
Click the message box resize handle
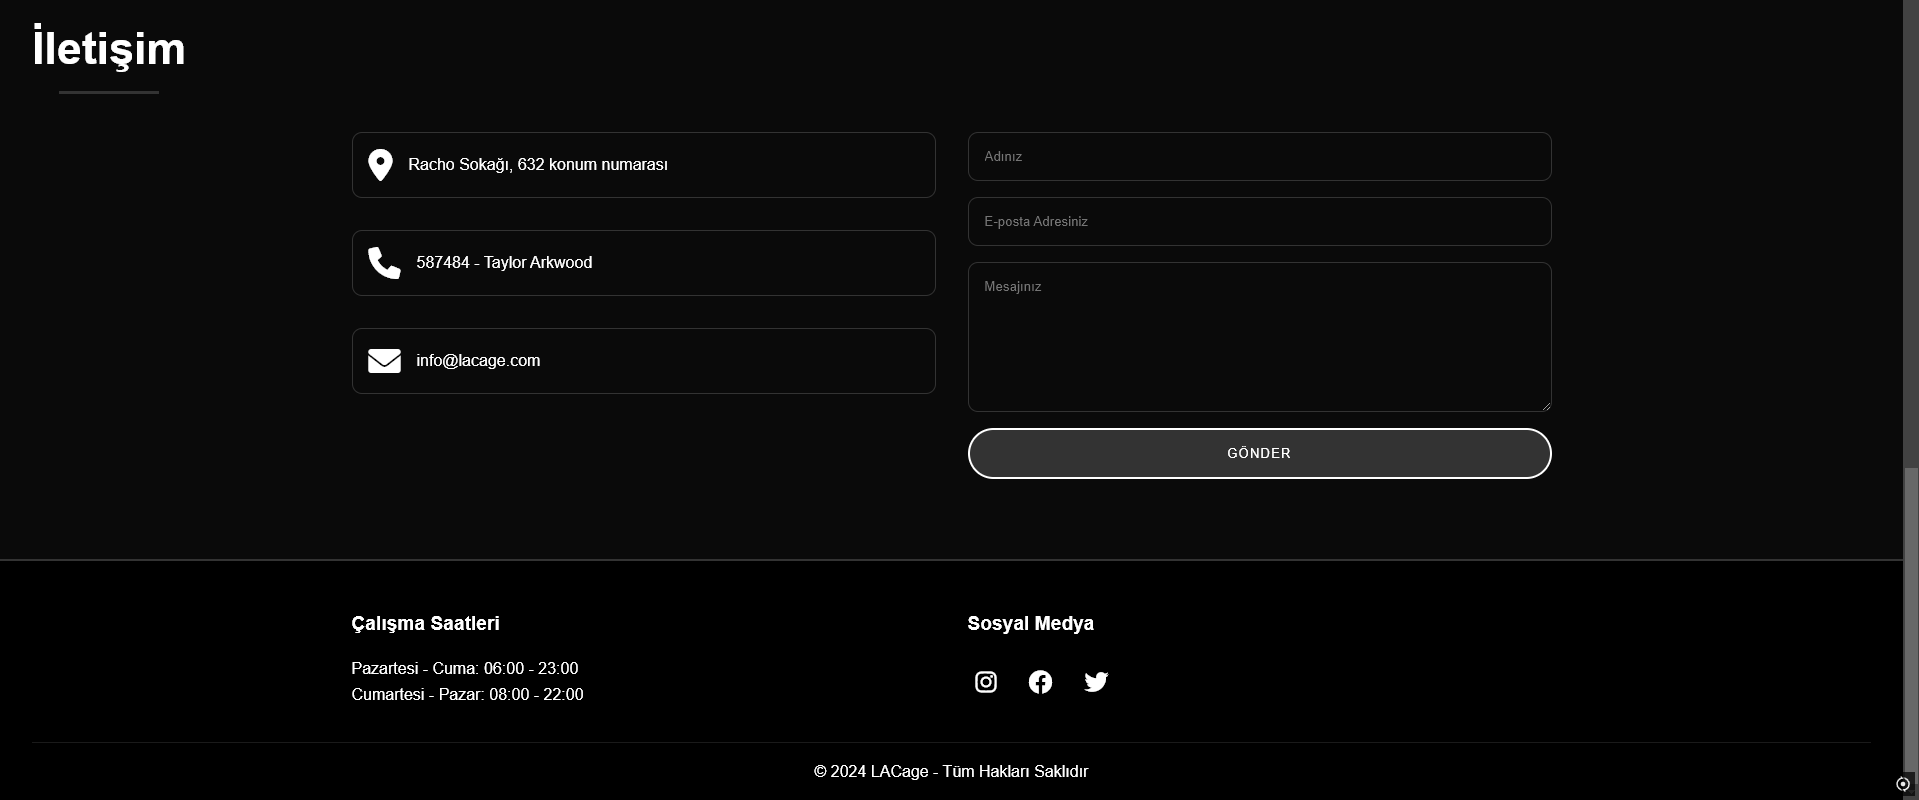click(1545, 405)
